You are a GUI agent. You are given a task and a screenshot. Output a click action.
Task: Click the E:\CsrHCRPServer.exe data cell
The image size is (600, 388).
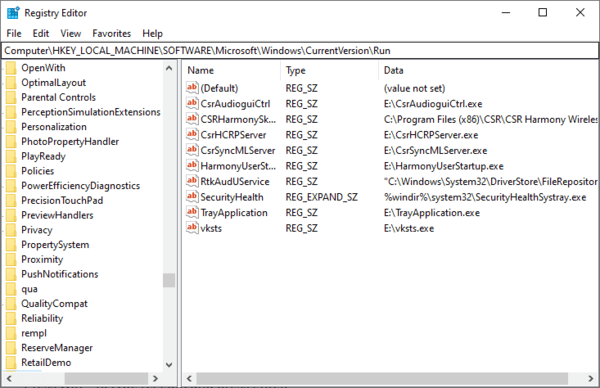[x=431, y=135]
